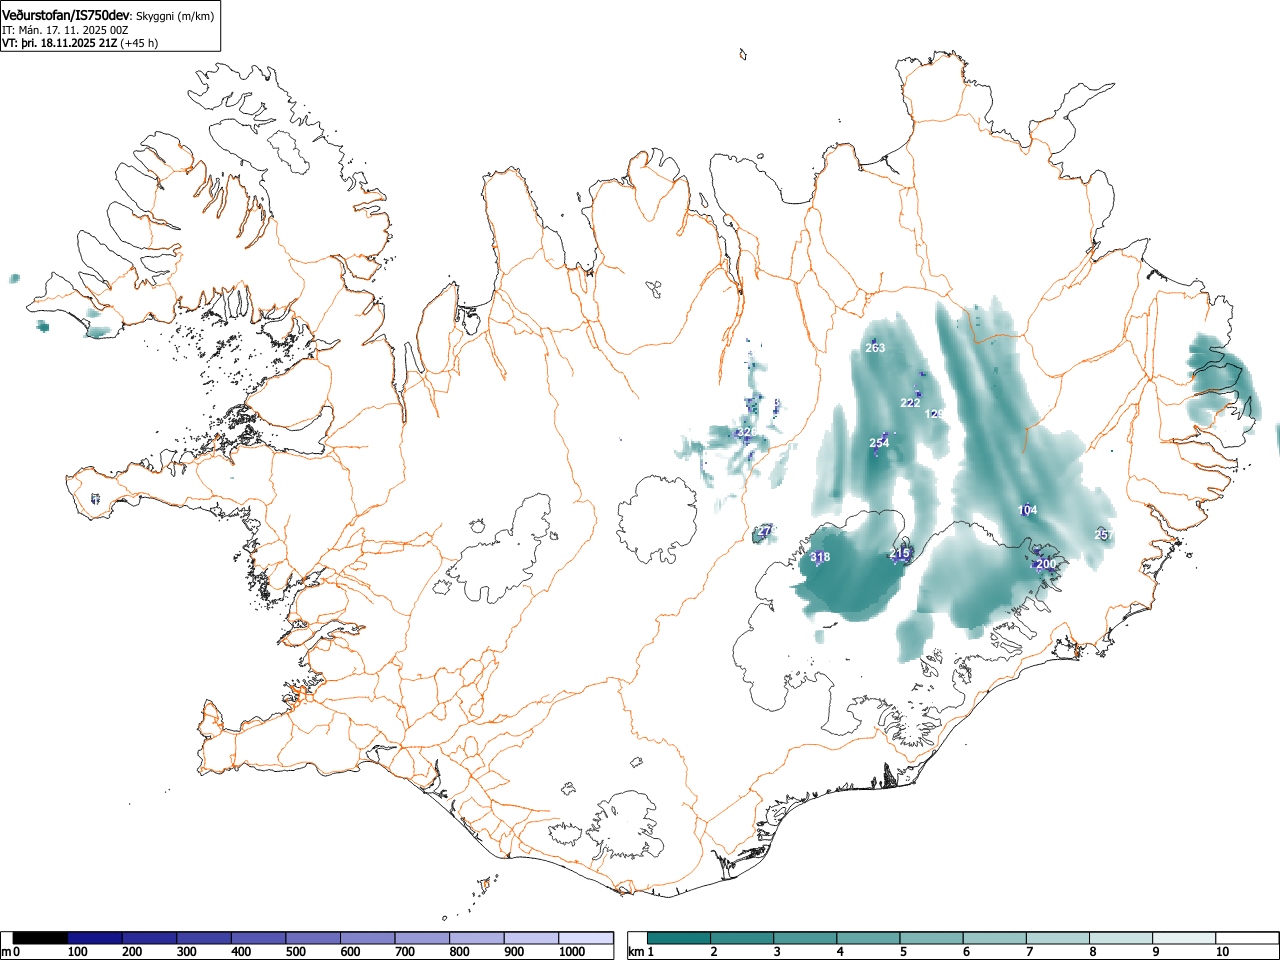Click the map visibility value '263'

[875, 348]
